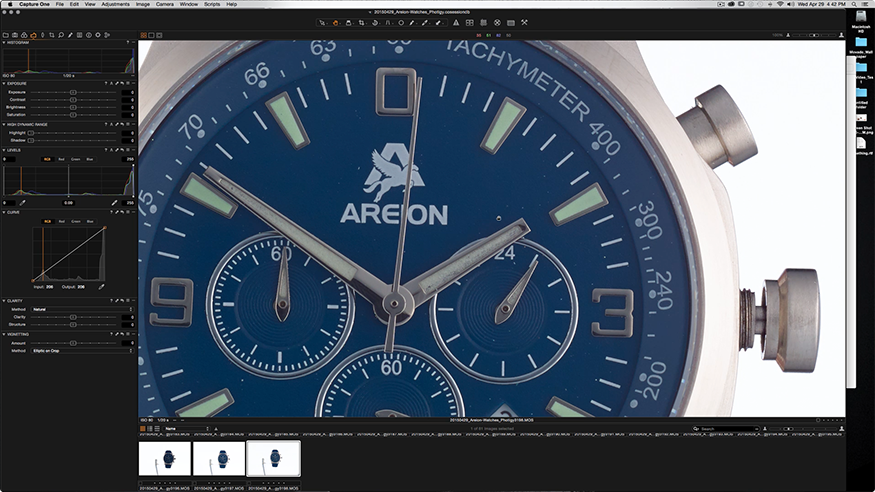Open the Library tool tab folder icon
Screen dimensions: 875x492
tap(6, 35)
